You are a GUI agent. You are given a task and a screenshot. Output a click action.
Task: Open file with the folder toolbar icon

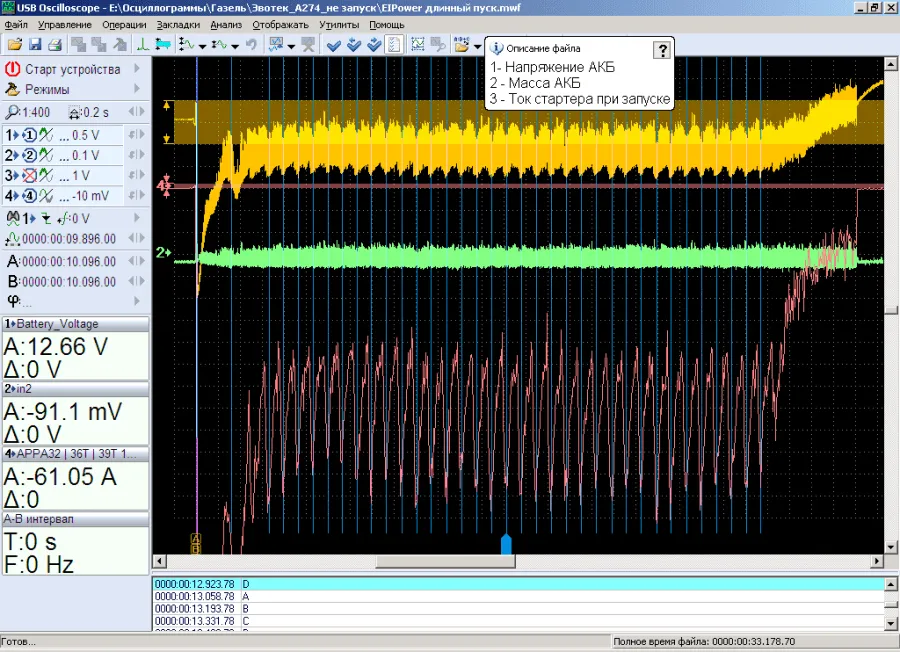coord(15,45)
